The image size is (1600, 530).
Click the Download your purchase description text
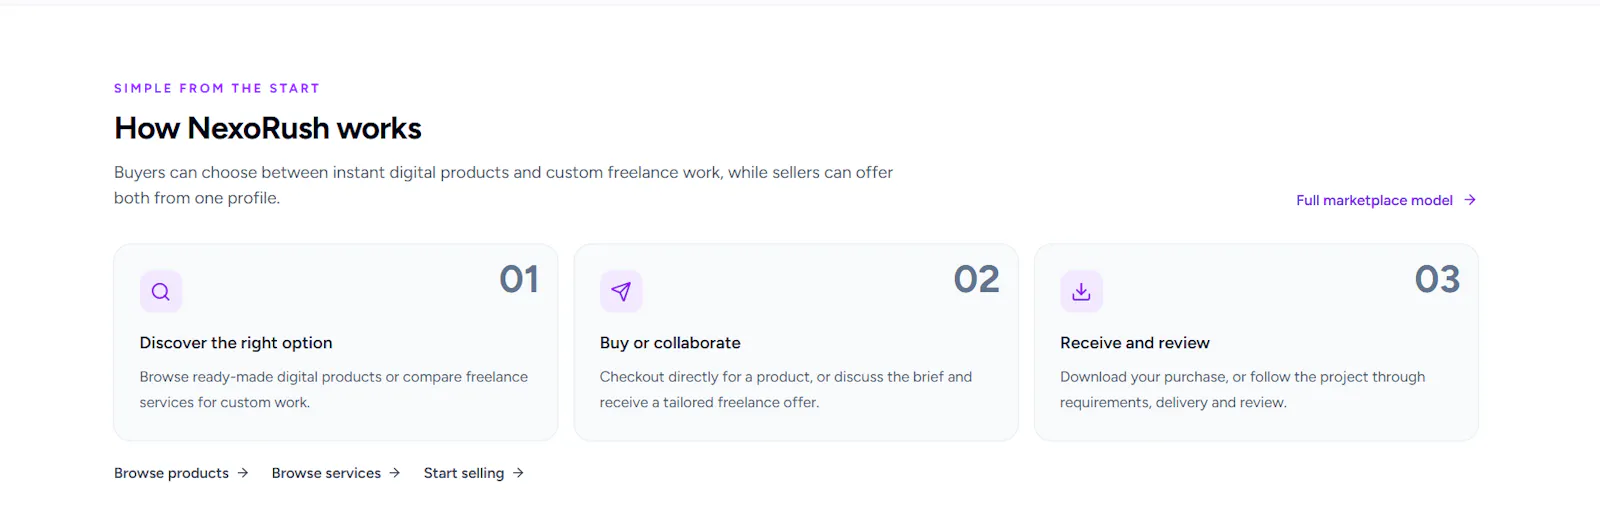click(1243, 390)
